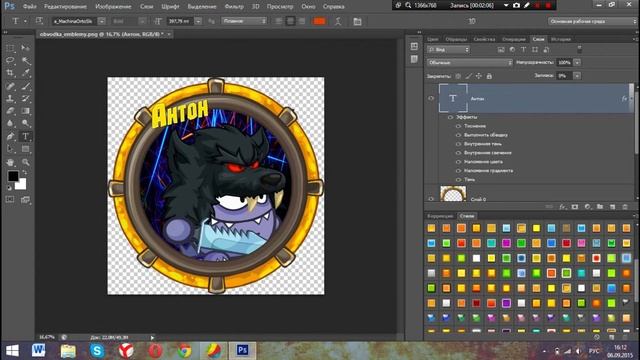Viewport: 640px width, 360px height.
Task: Open Create Warped Text option
Action: [x=338, y=21]
